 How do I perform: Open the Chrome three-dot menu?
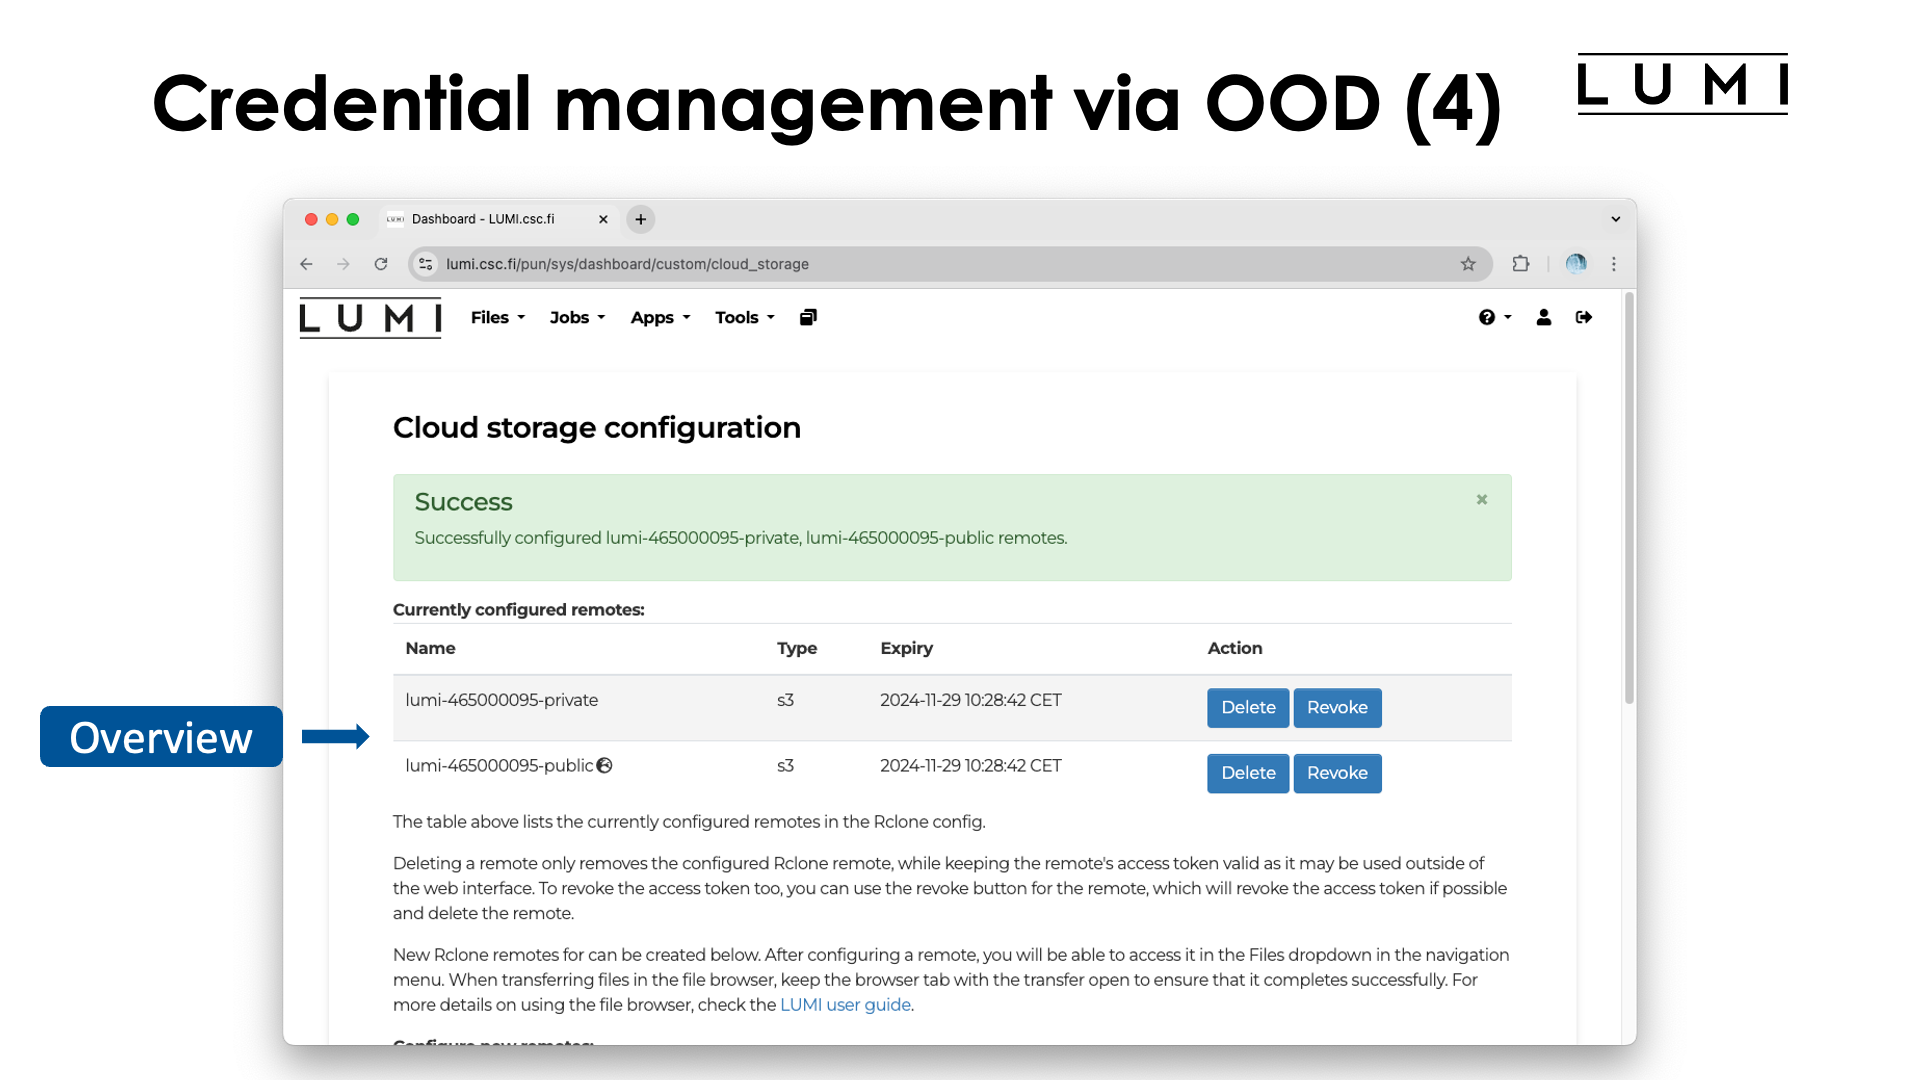pos(1614,264)
